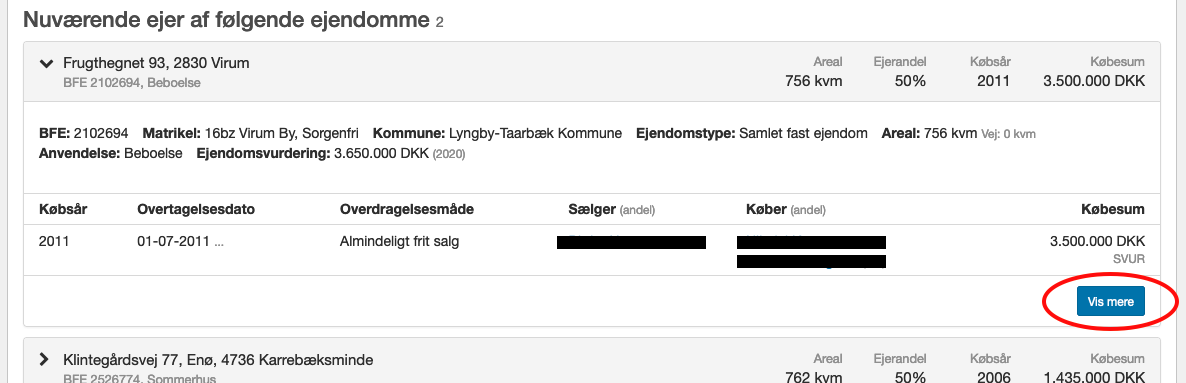Click the Køber (andel) column header

781,209
